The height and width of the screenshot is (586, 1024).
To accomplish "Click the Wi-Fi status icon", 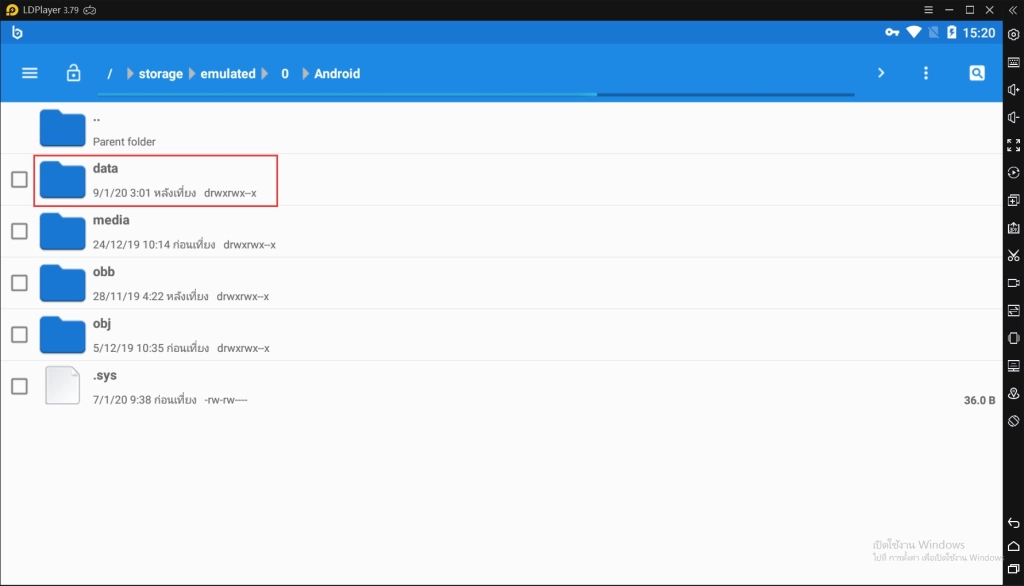I will coord(914,32).
